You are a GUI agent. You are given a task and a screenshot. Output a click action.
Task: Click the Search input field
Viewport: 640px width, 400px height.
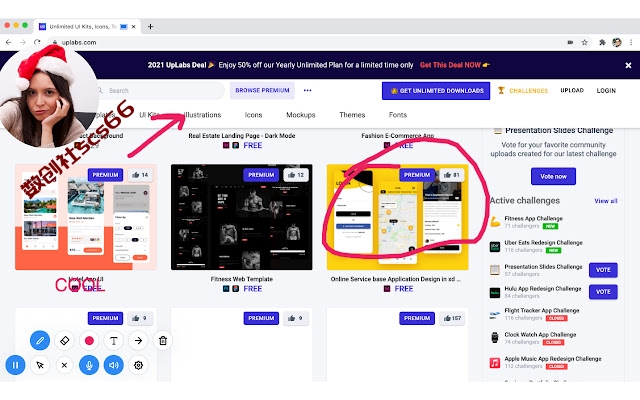click(x=161, y=91)
